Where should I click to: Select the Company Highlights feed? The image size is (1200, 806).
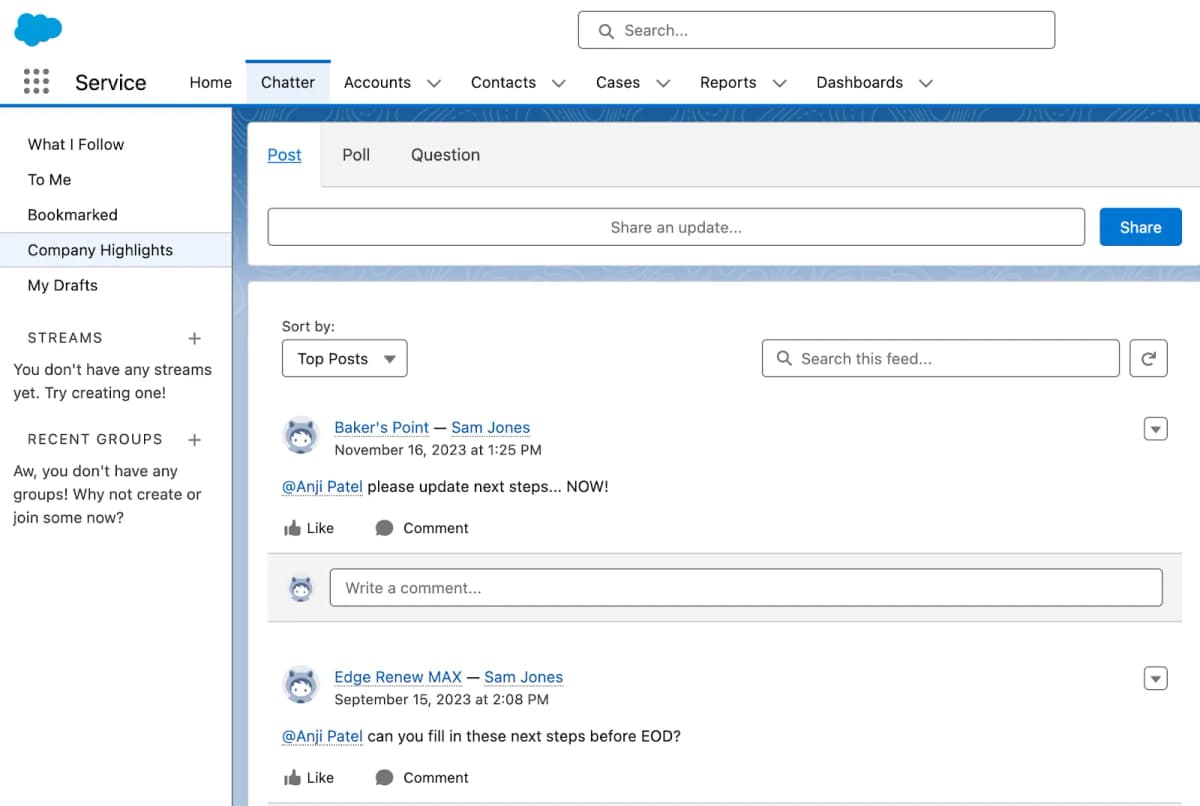click(116, 250)
